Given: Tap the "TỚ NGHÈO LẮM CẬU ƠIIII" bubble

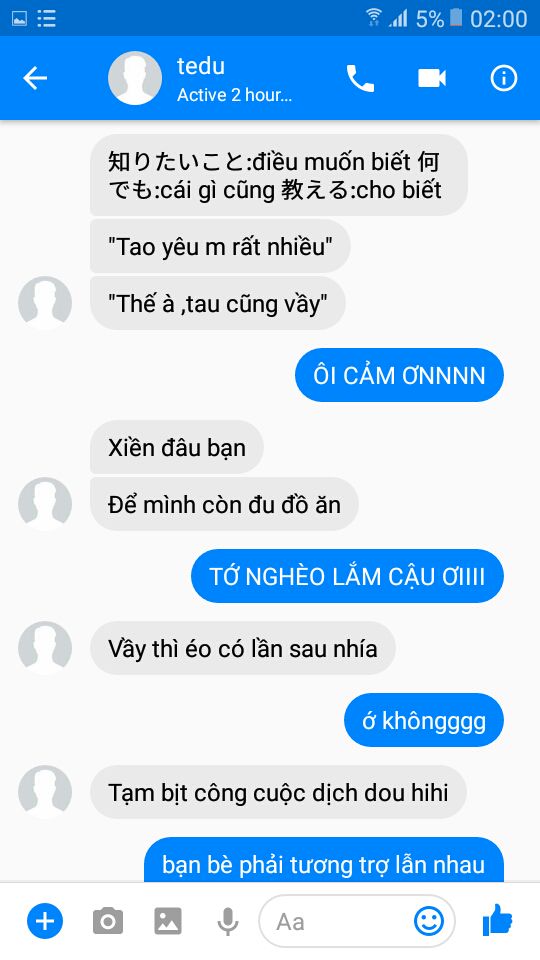Looking at the screenshot, I should pos(347,576).
